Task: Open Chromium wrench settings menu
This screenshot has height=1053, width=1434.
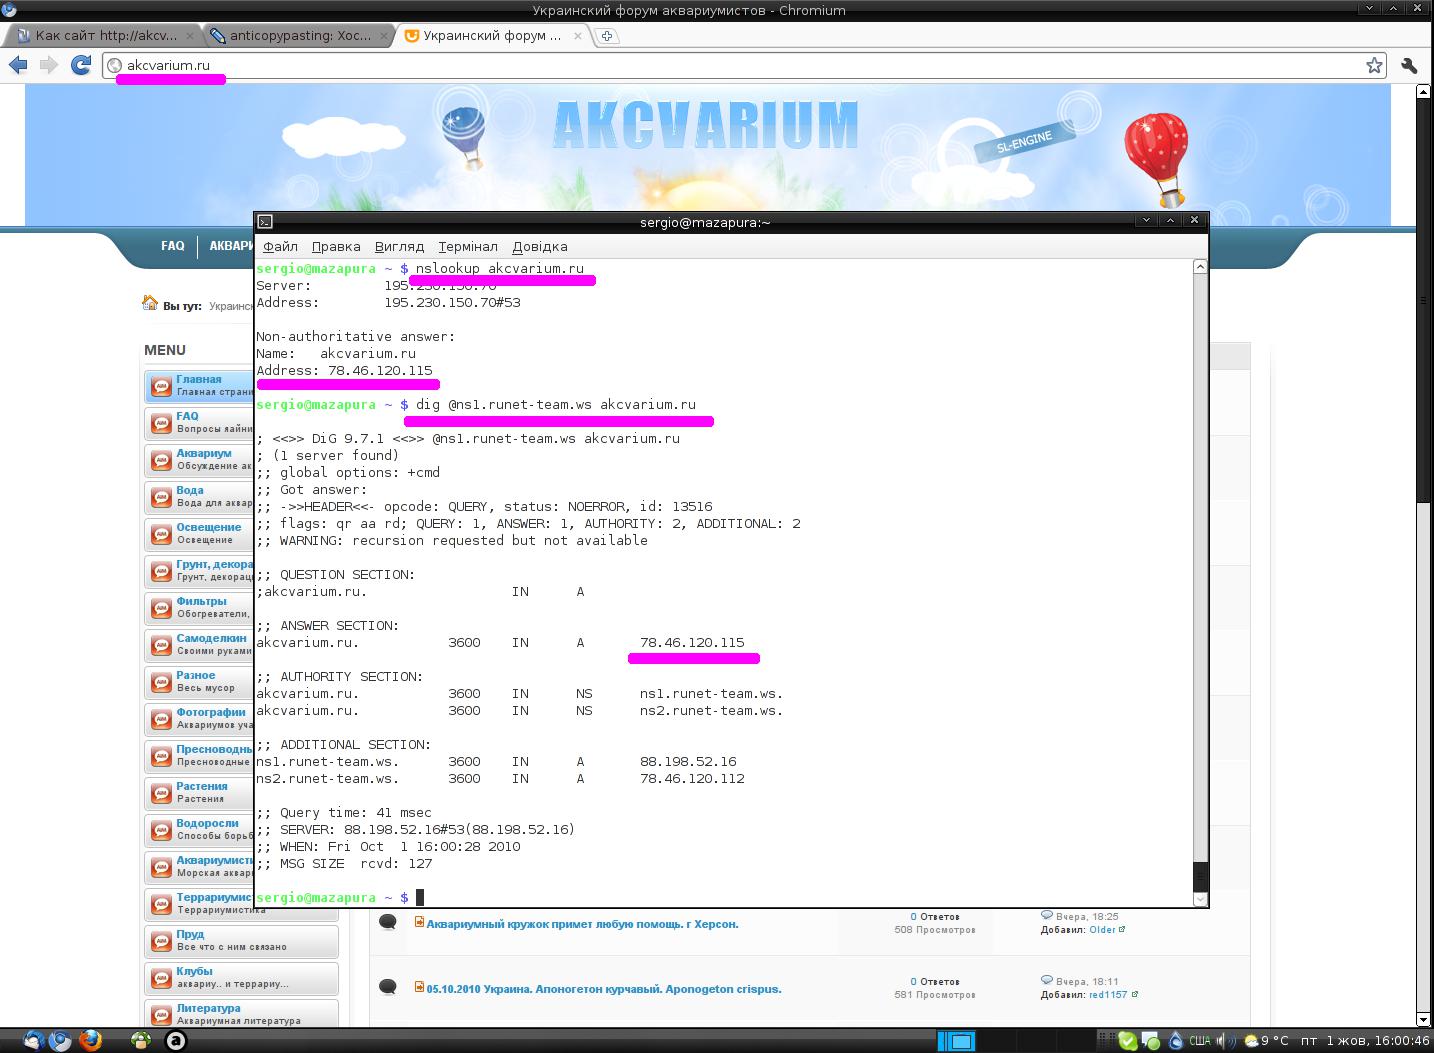Action: [1409, 65]
